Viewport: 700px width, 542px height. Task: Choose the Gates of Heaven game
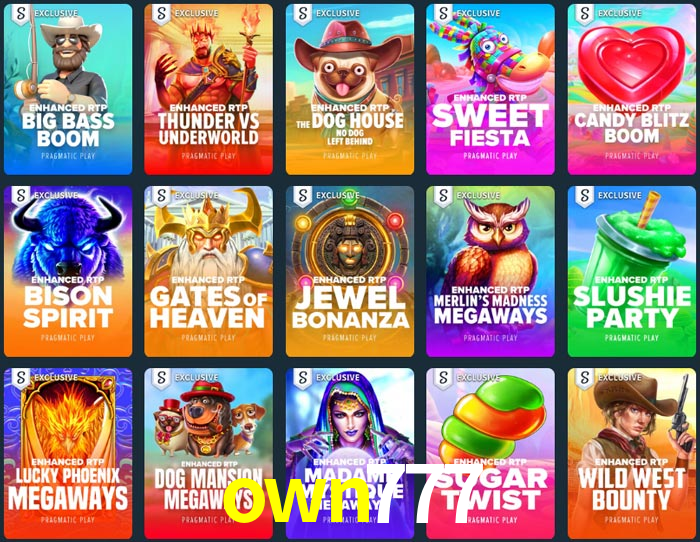point(208,271)
